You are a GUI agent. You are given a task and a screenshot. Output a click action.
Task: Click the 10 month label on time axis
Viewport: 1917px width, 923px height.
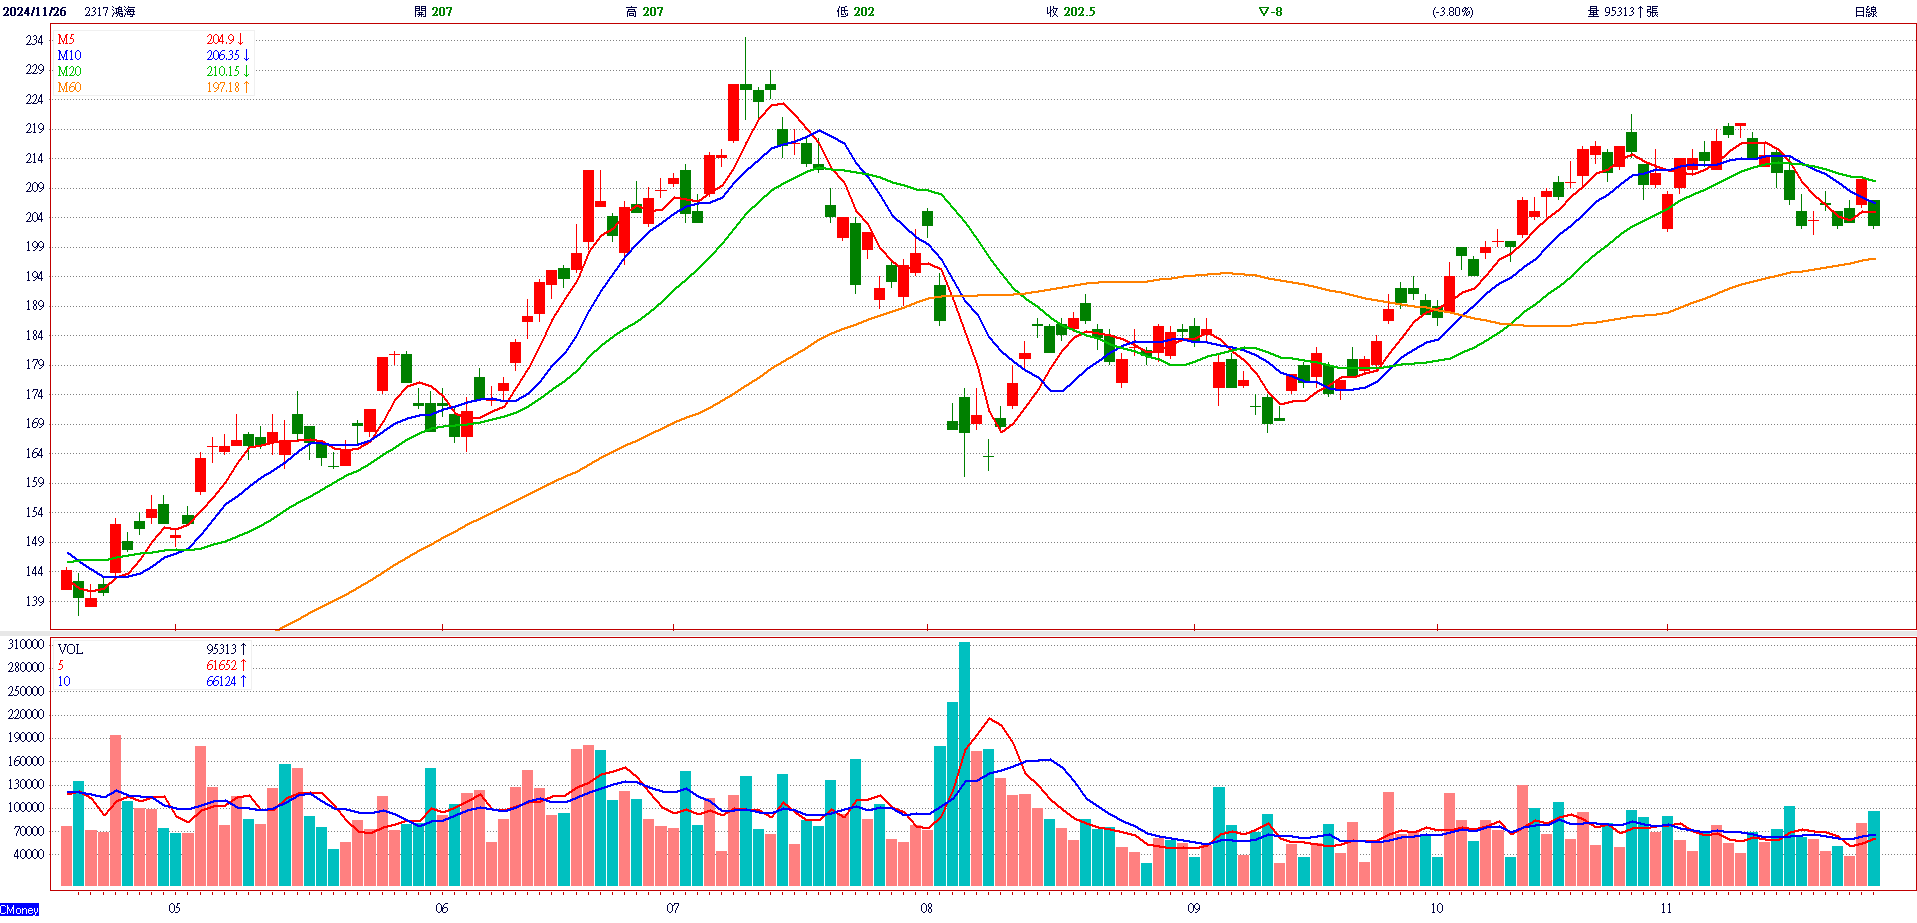(x=1437, y=909)
